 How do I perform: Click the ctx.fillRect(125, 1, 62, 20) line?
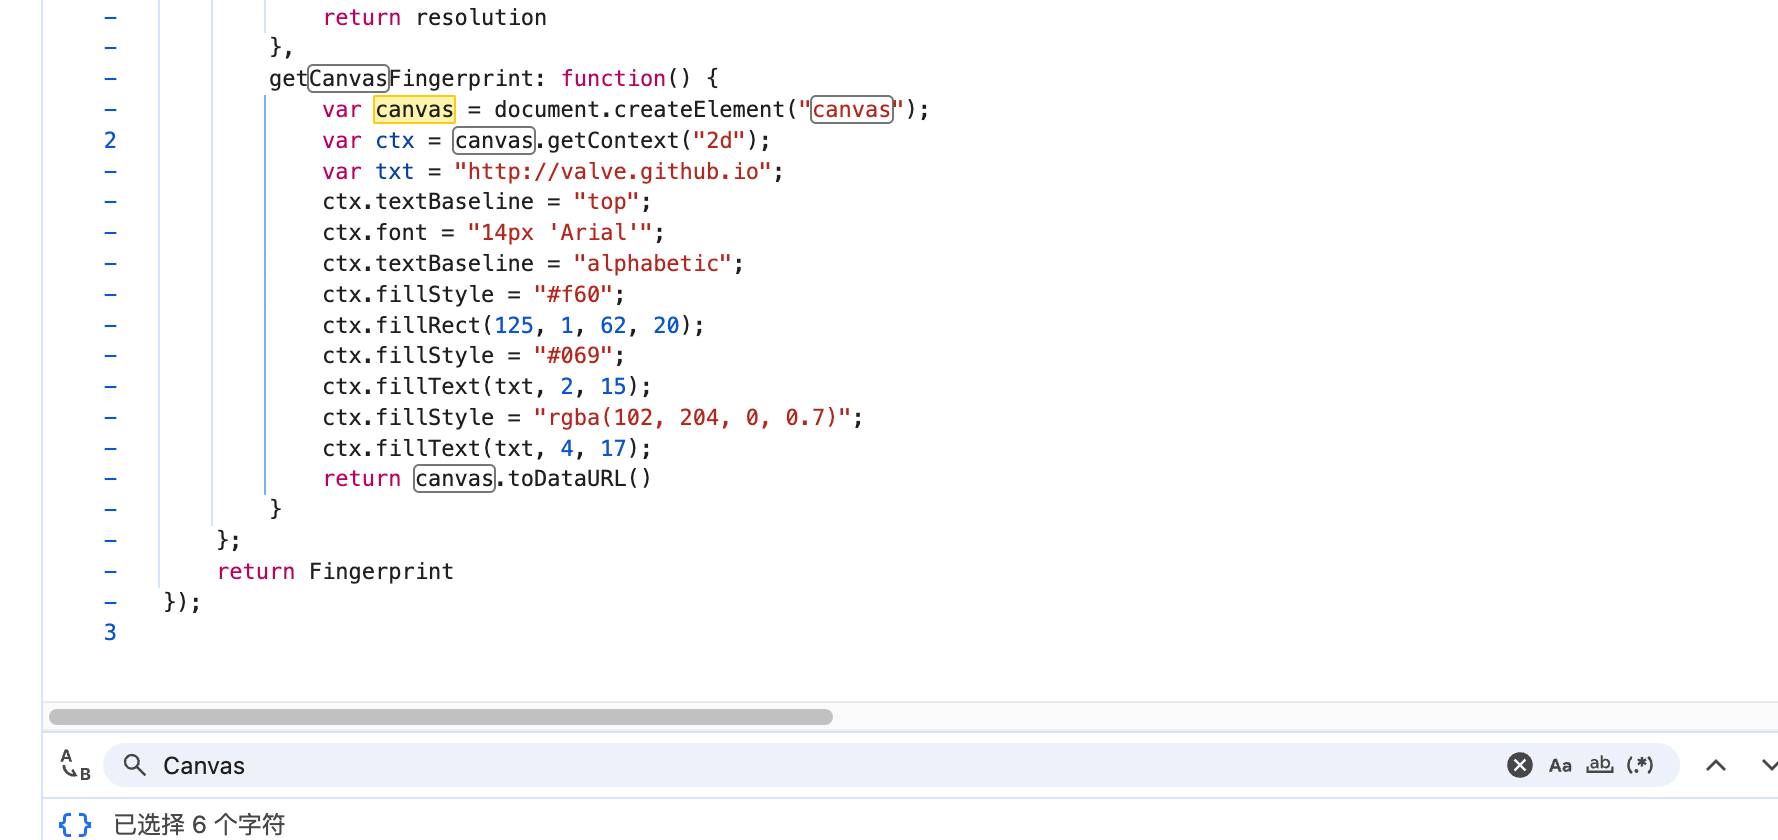pyautogui.click(x=513, y=325)
